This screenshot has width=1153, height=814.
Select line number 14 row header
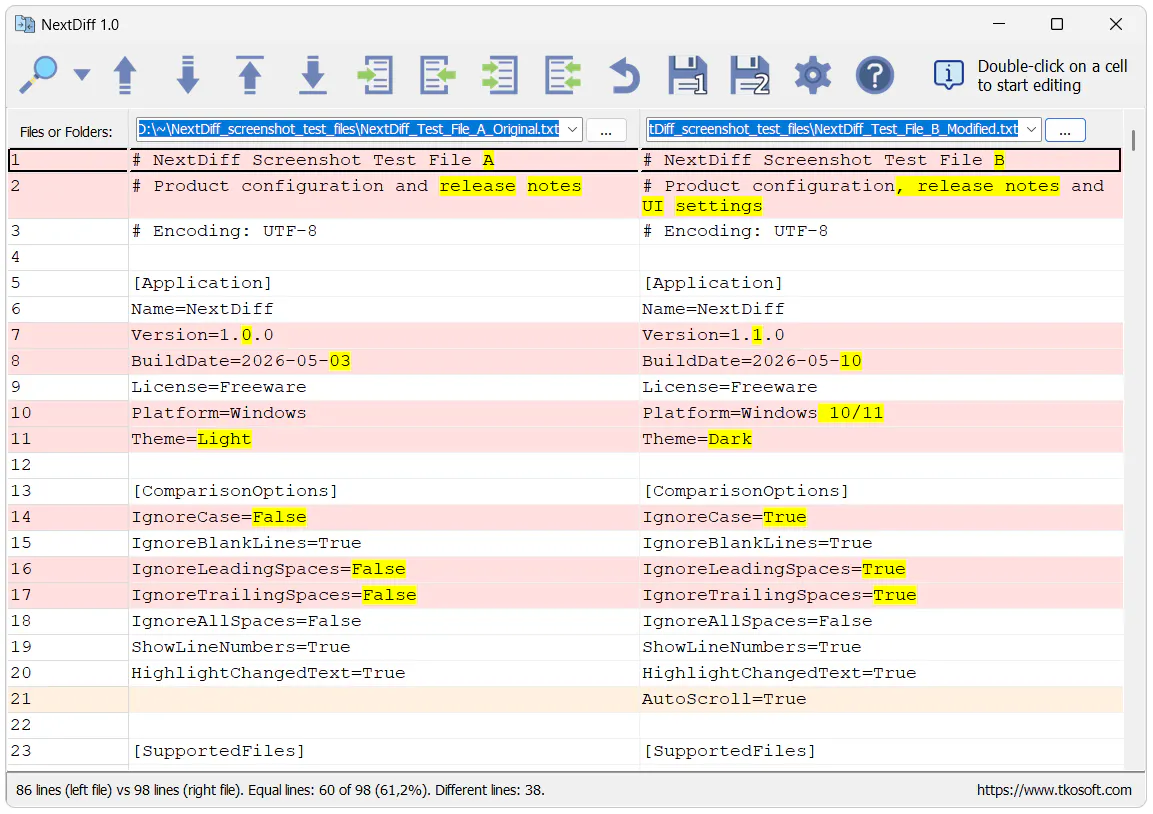68,517
